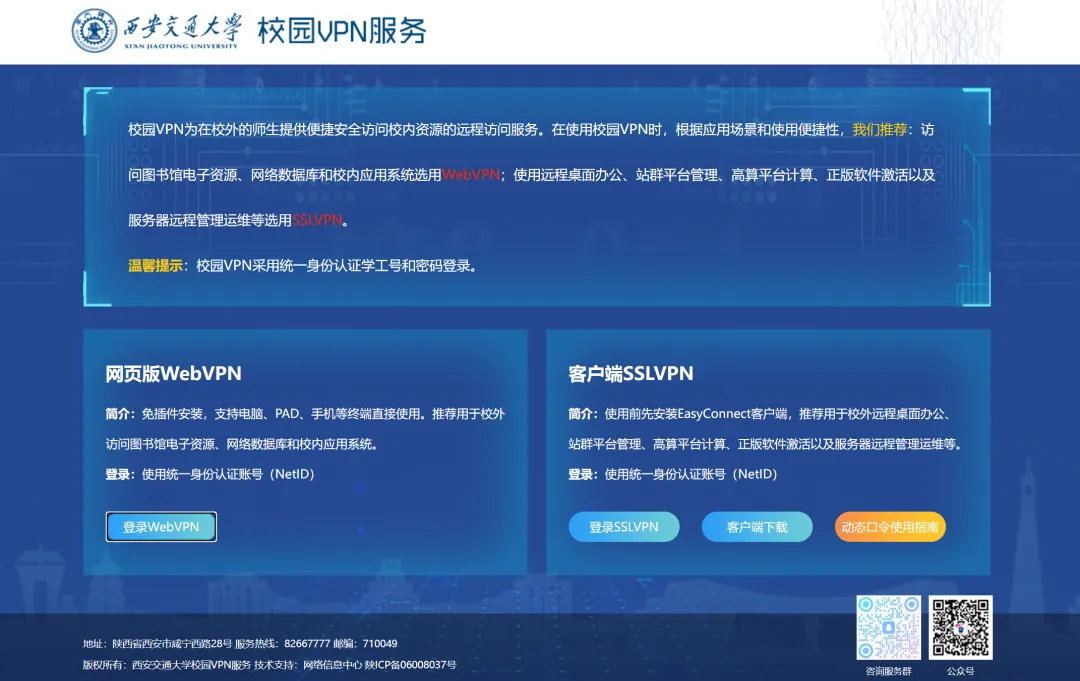
Task: Click the yellow 我们推荐 text
Action: click(x=880, y=129)
